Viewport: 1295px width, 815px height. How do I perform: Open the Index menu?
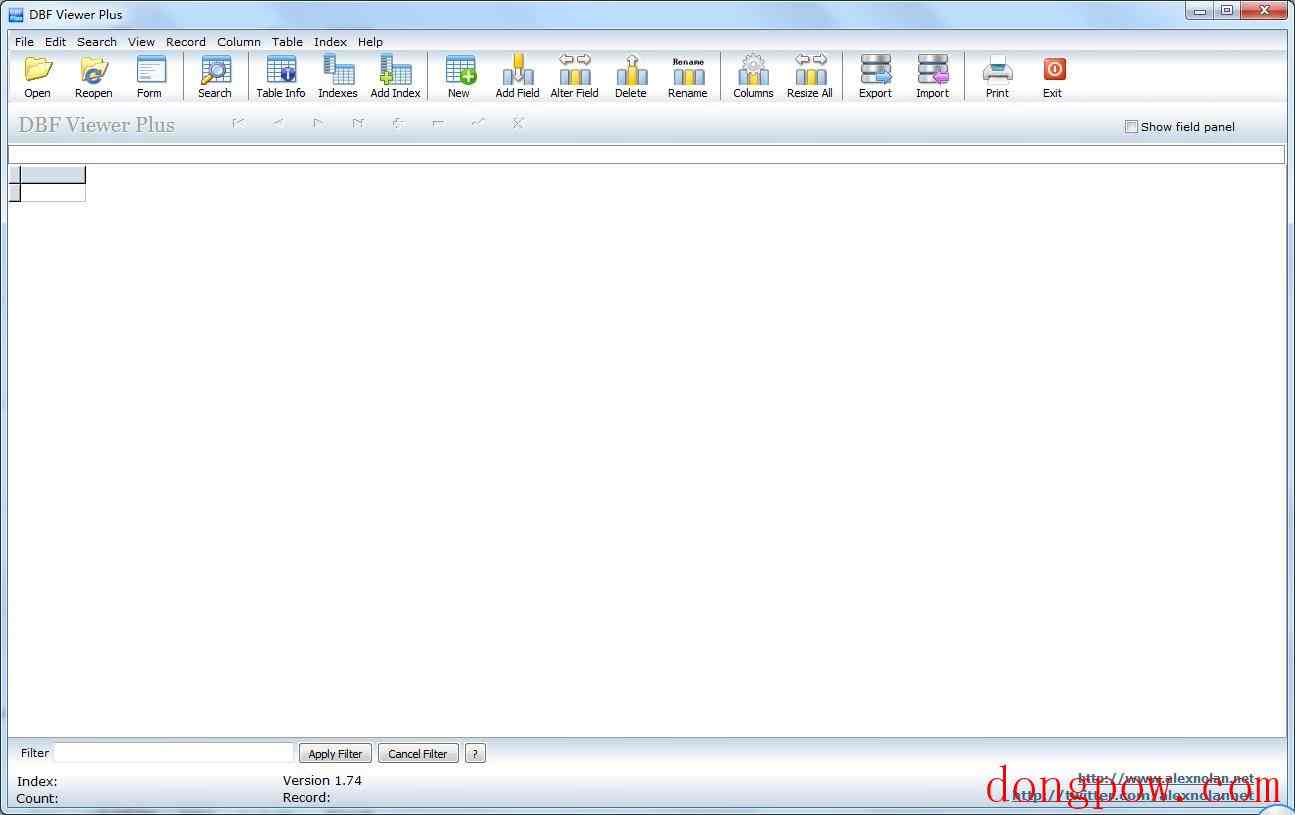331,42
